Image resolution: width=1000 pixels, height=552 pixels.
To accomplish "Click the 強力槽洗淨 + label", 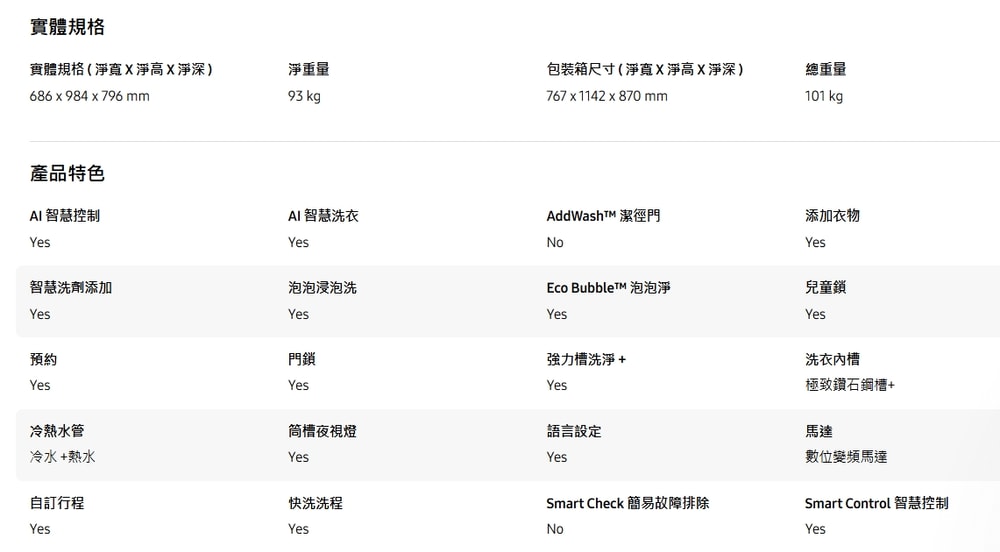I will [586, 359].
